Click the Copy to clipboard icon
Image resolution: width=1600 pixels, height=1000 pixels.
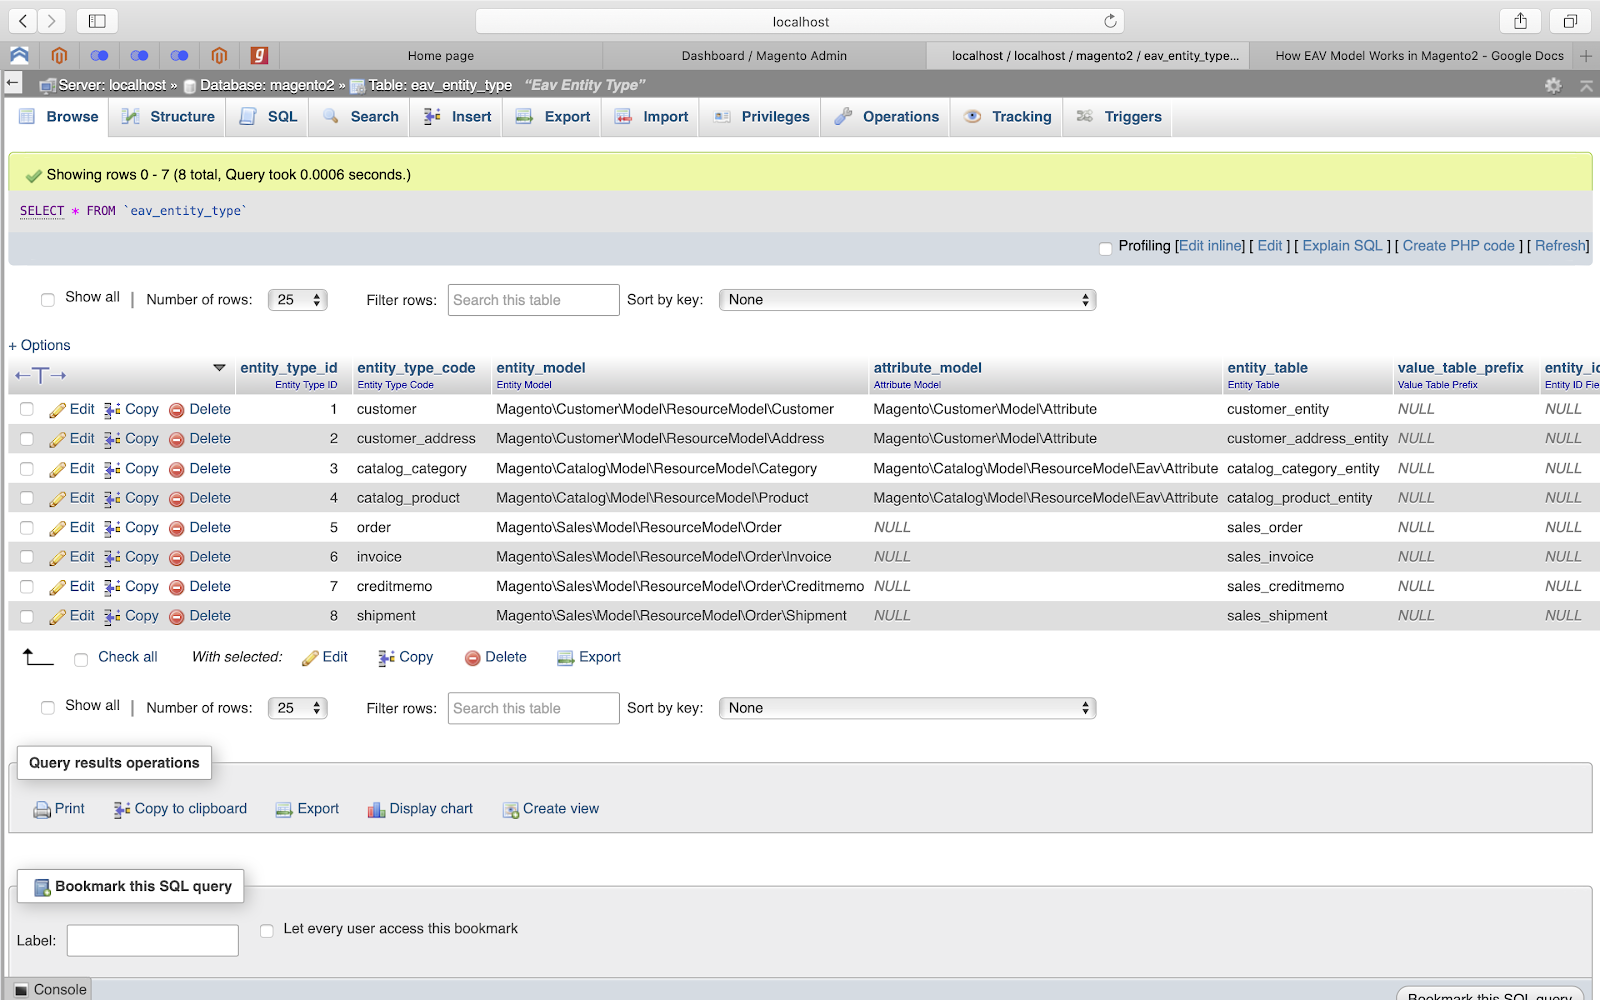[x=122, y=810]
